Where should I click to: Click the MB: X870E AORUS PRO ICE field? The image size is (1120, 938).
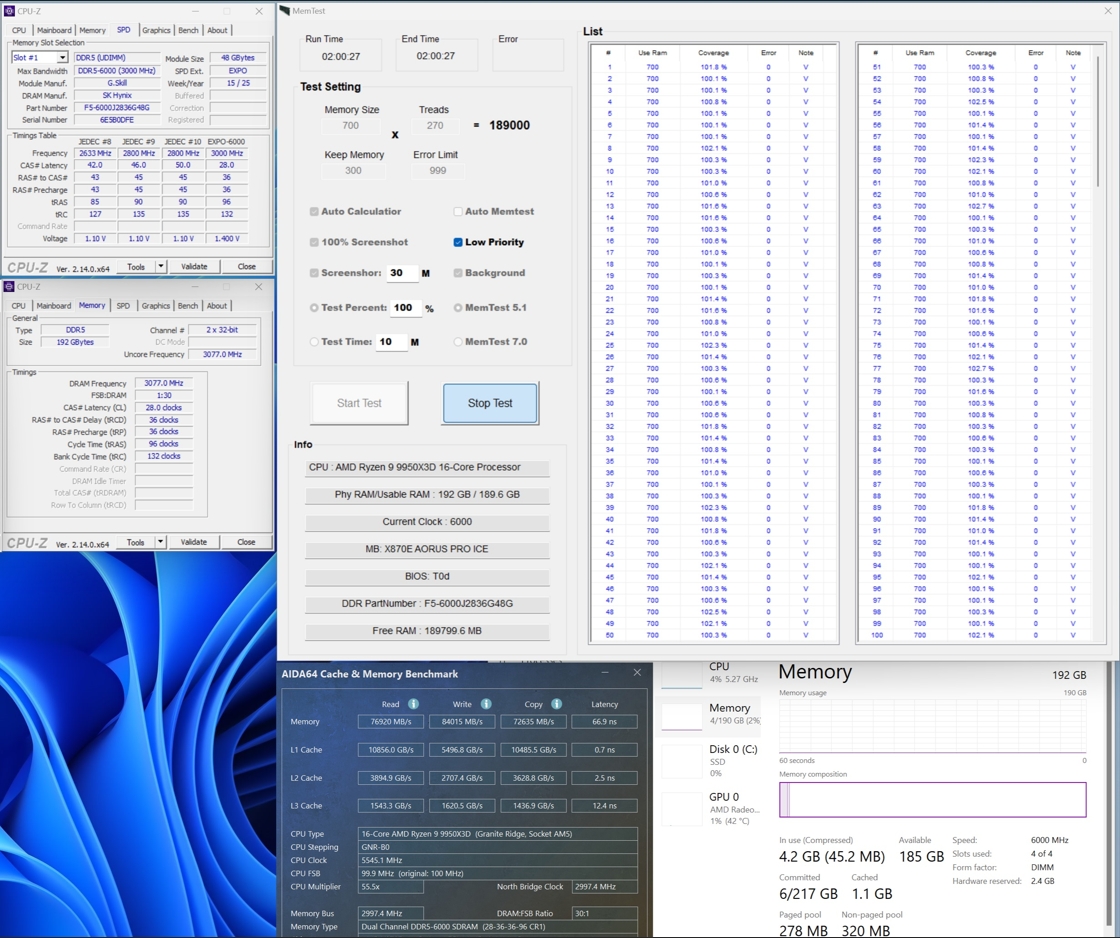click(427, 549)
